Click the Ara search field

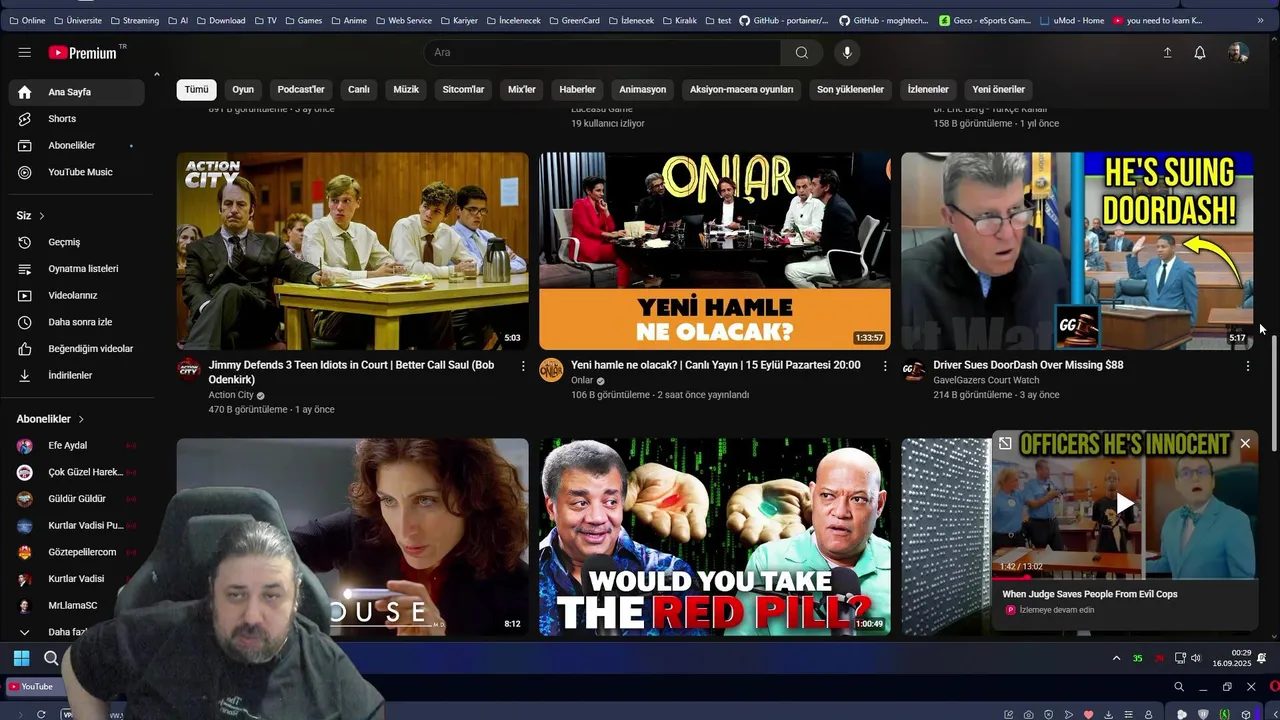(x=603, y=53)
